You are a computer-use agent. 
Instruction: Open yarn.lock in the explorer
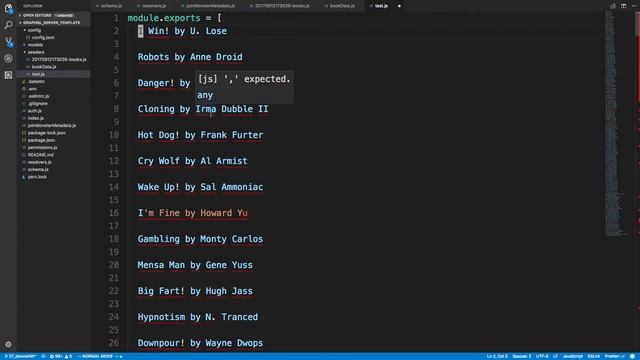[37, 177]
